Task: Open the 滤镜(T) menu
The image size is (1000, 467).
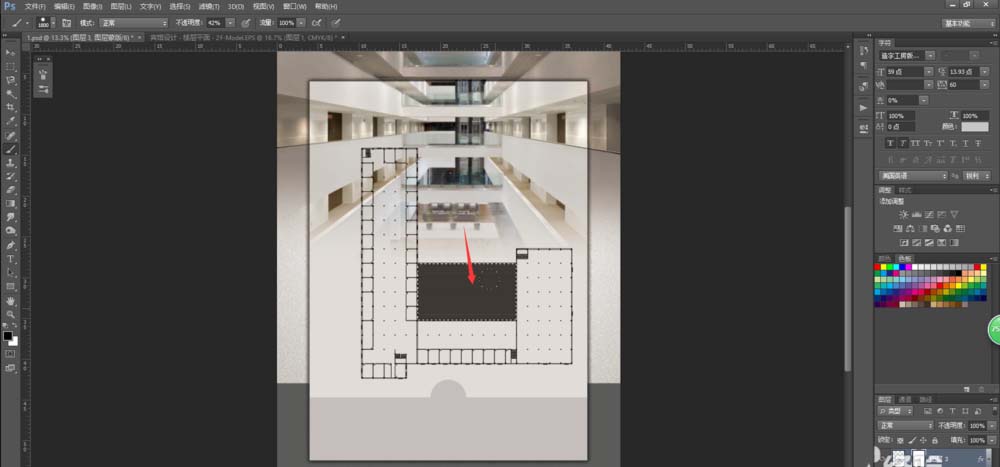Action: (209, 6)
